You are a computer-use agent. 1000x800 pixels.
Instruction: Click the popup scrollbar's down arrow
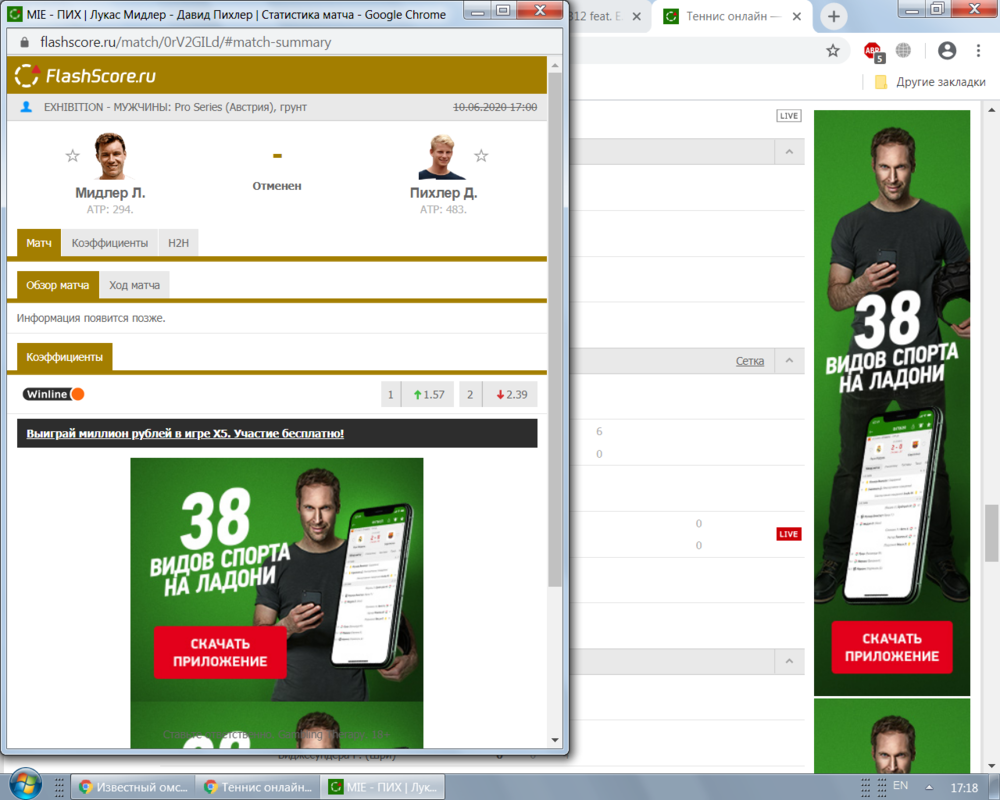555,740
